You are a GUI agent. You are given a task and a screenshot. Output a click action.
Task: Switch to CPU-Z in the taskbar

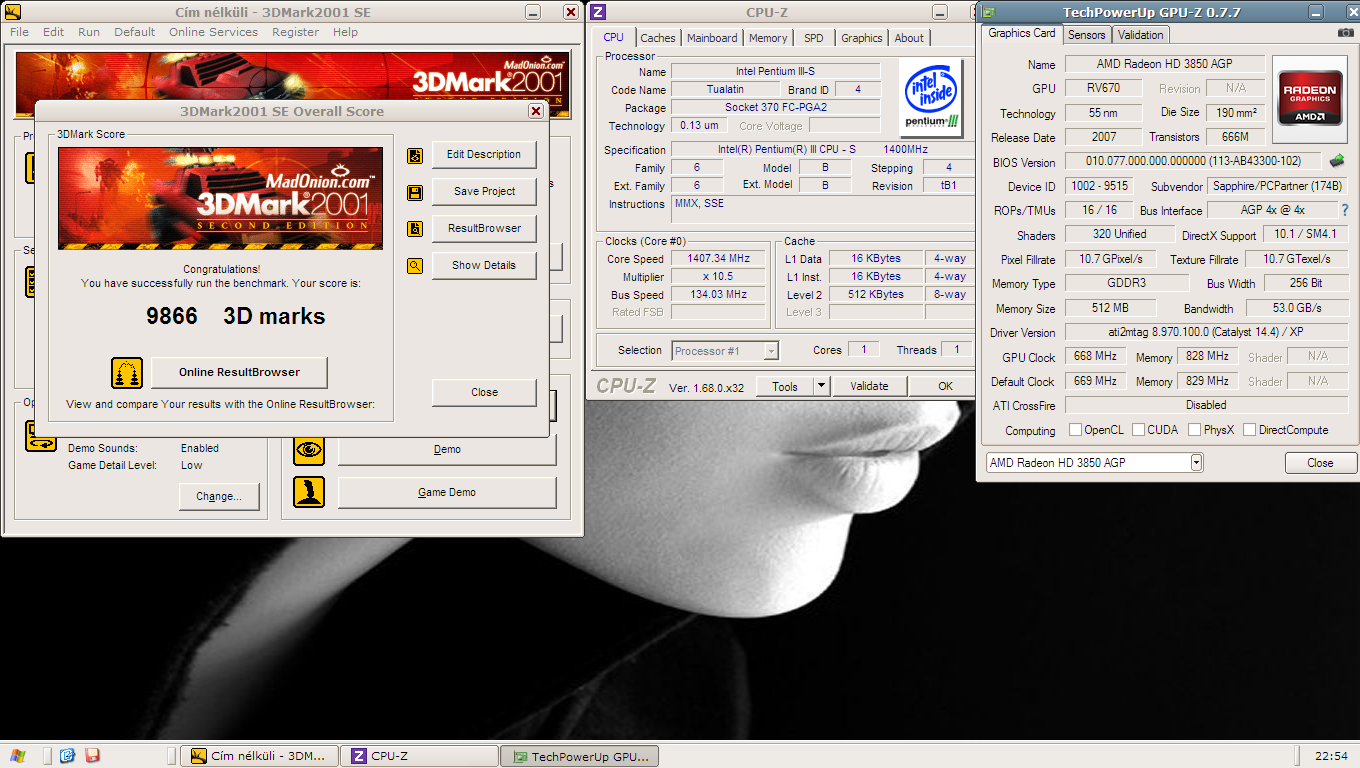pyautogui.click(x=419, y=756)
